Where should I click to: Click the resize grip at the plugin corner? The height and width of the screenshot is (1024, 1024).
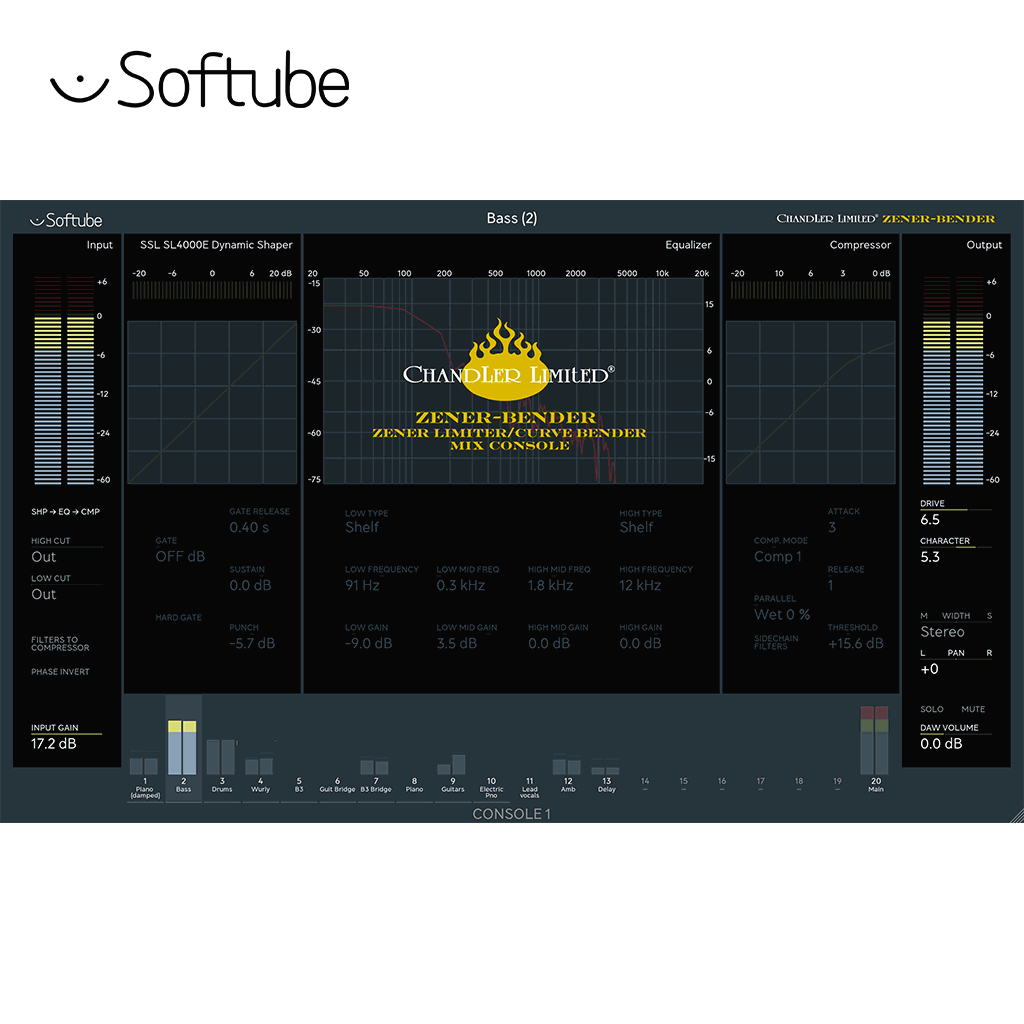pos(1016,816)
